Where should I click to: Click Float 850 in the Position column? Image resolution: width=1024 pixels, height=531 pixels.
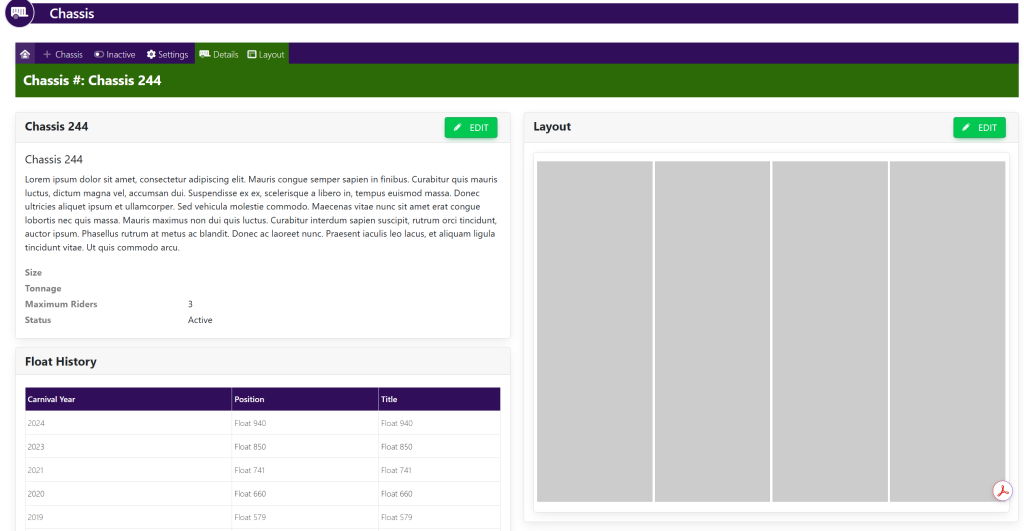point(250,447)
